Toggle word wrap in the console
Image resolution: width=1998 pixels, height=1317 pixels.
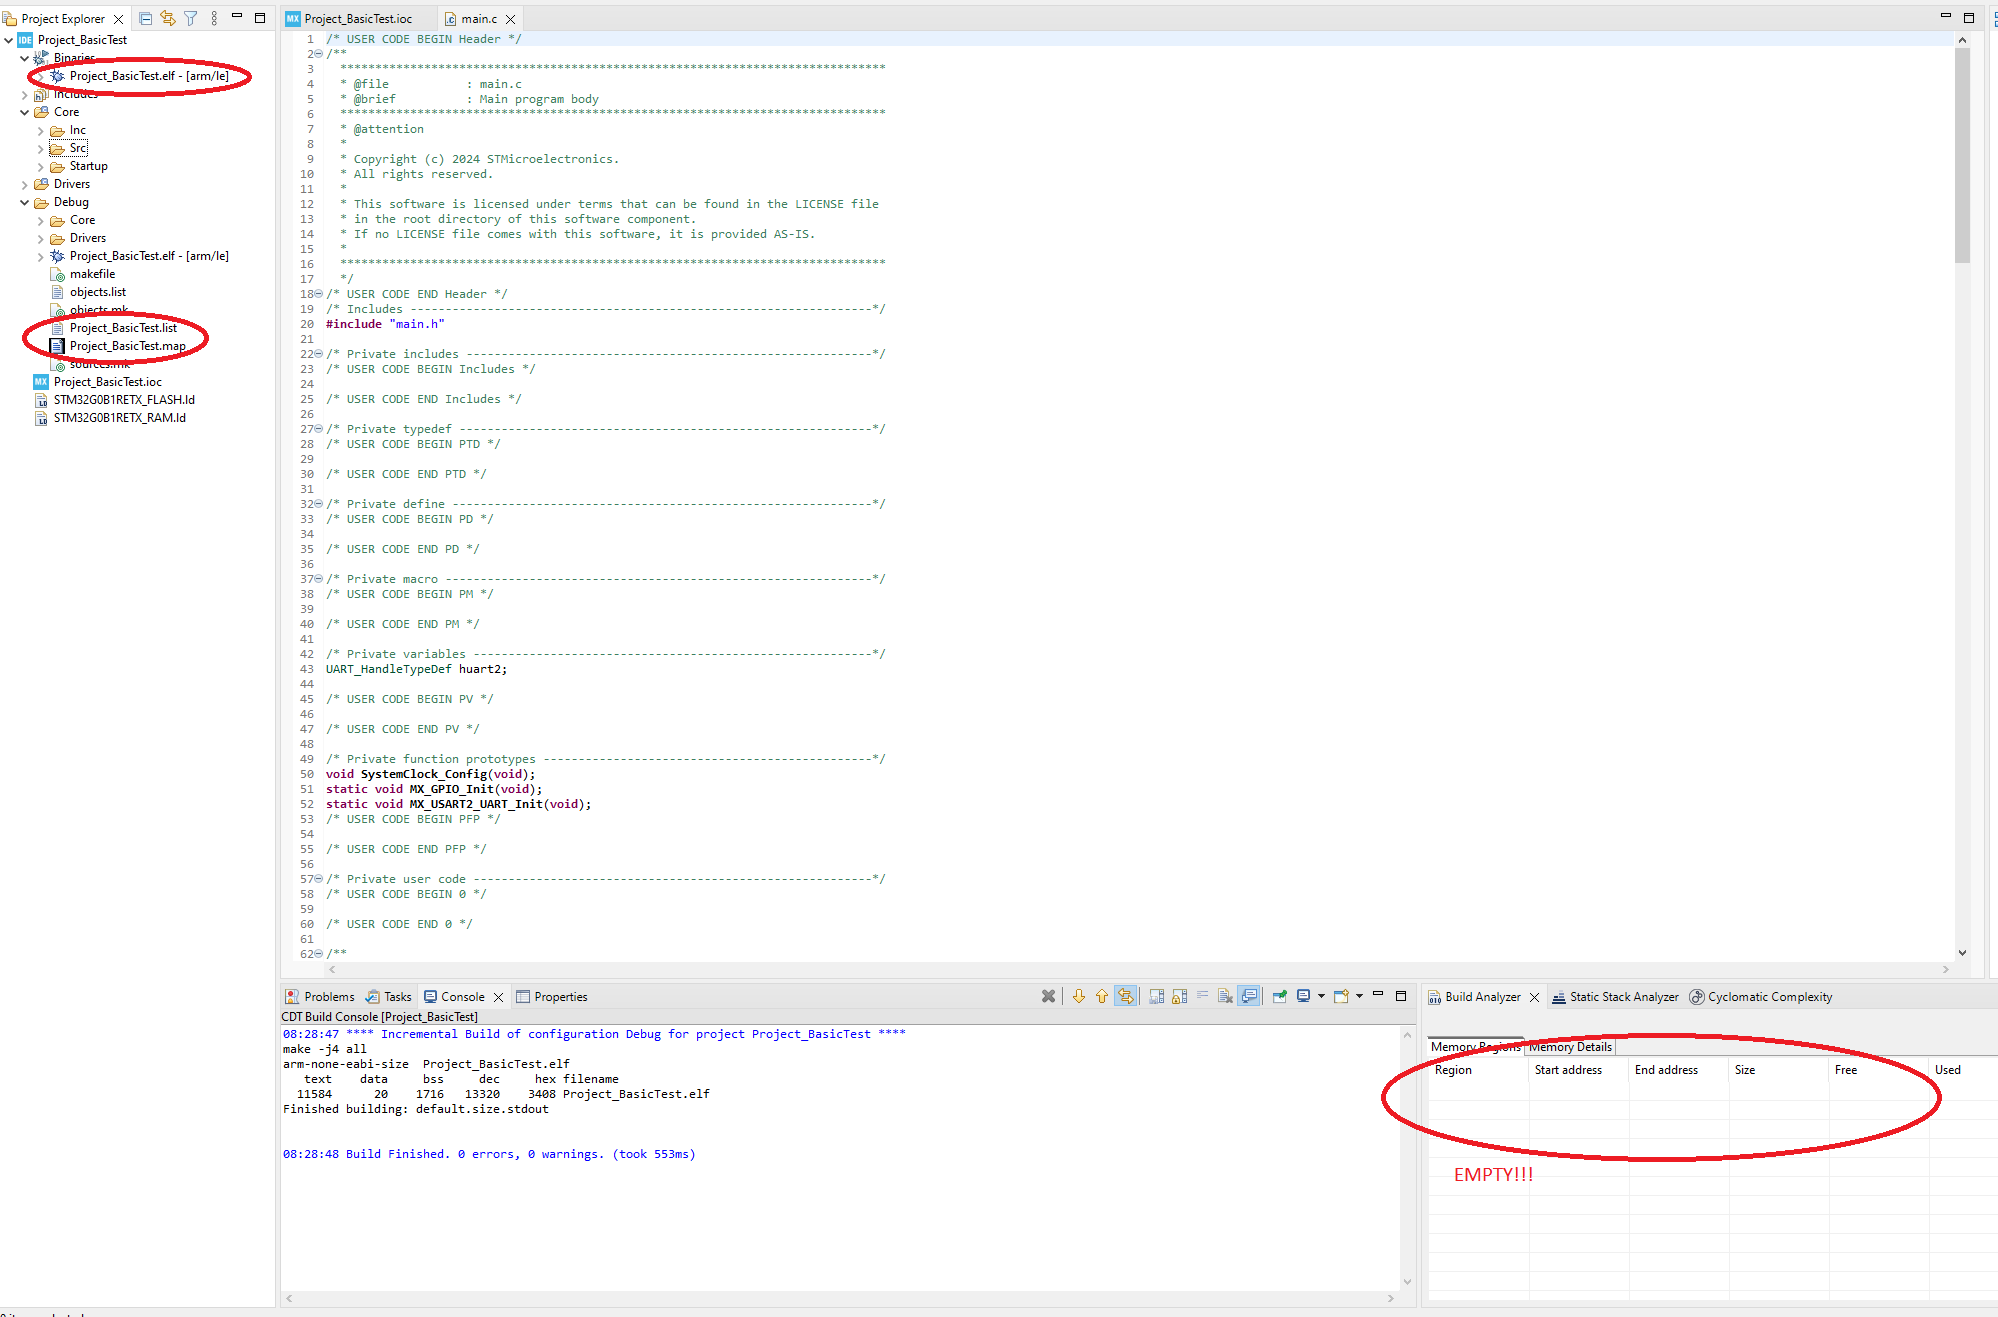(1203, 996)
